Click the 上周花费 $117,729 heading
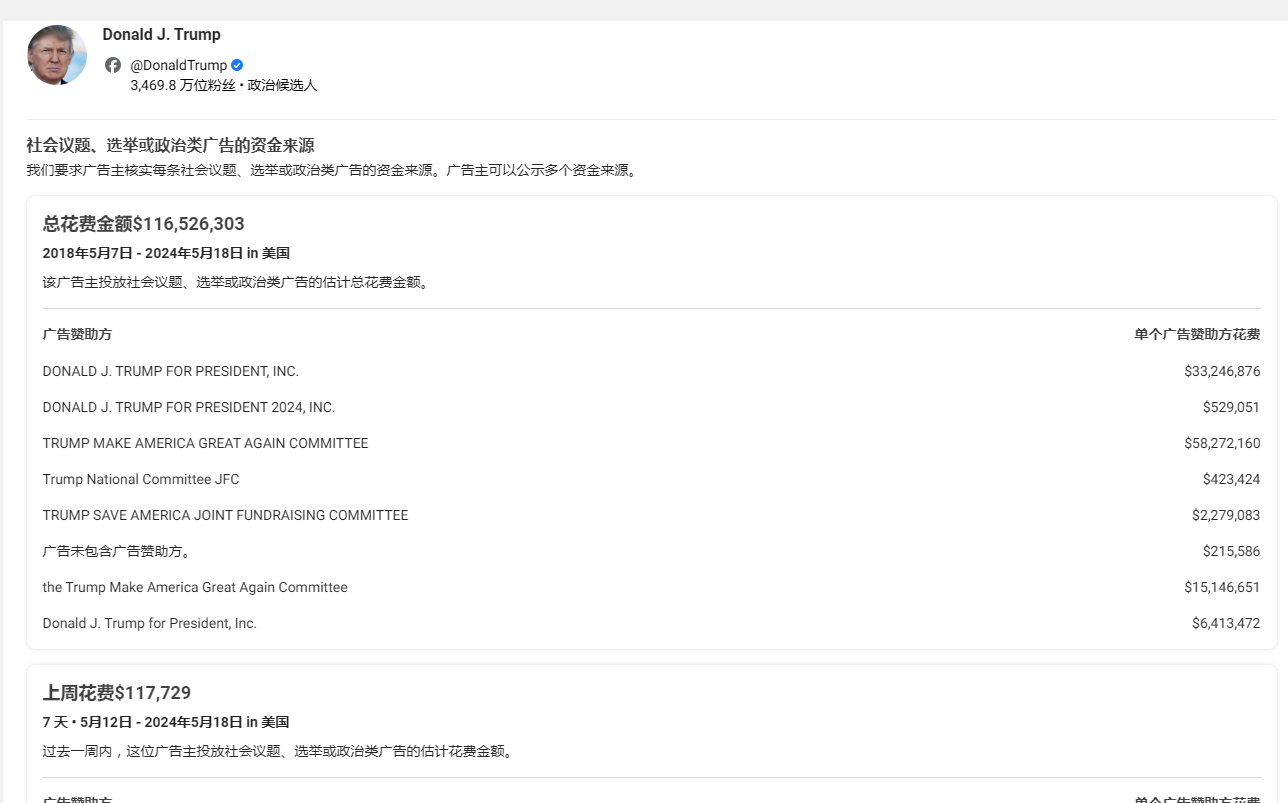Image resolution: width=1288 pixels, height=803 pixels. [116, 693]
